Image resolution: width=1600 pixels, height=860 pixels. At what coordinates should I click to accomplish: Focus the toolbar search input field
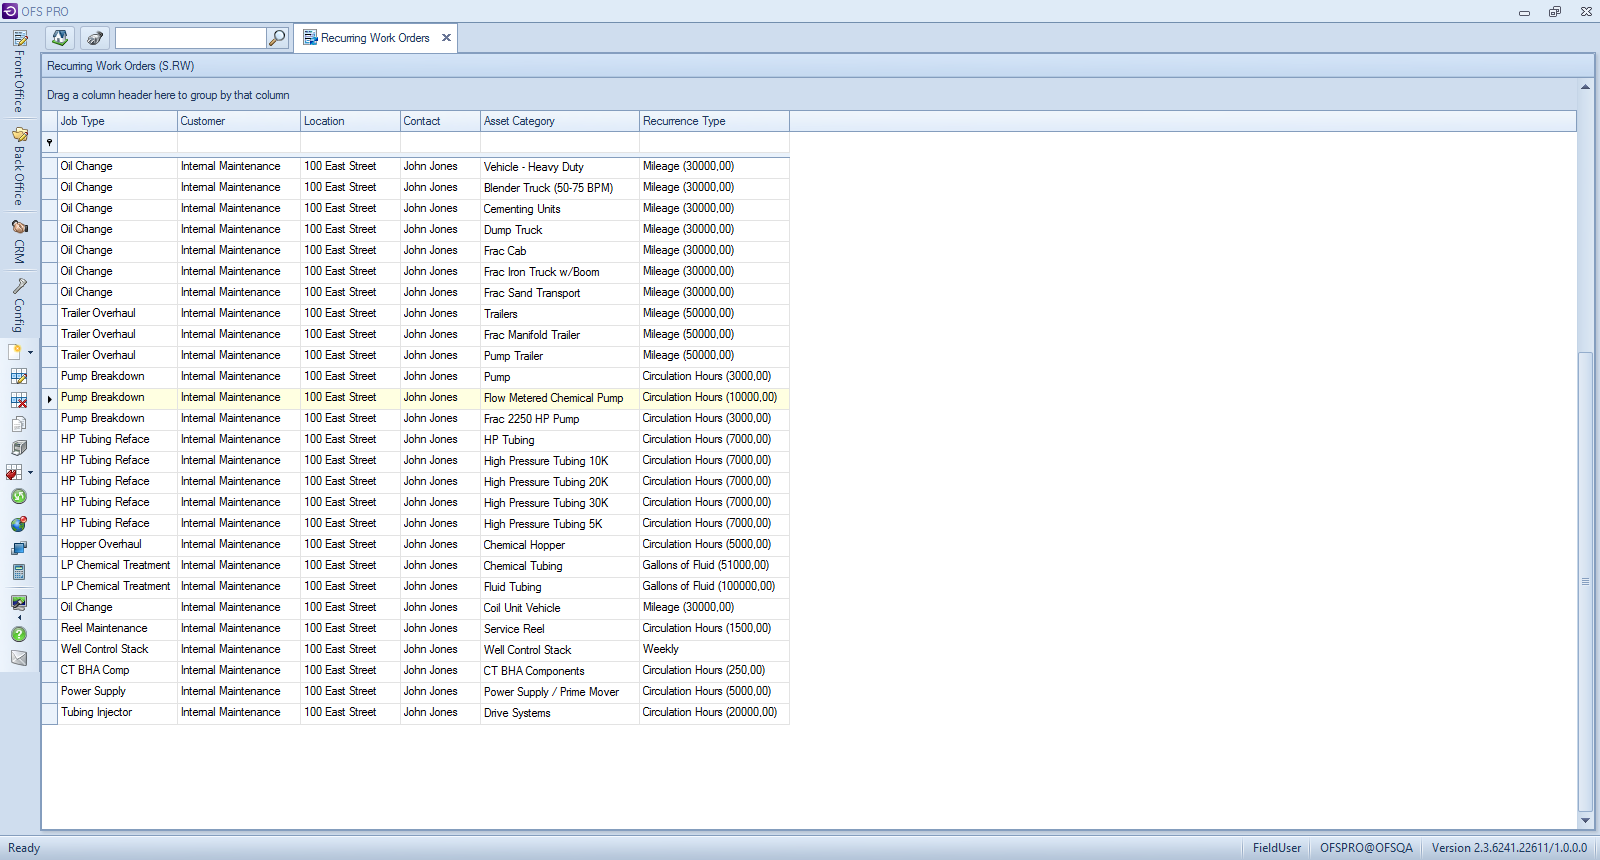pyautogui.click(x=191, y=38)
